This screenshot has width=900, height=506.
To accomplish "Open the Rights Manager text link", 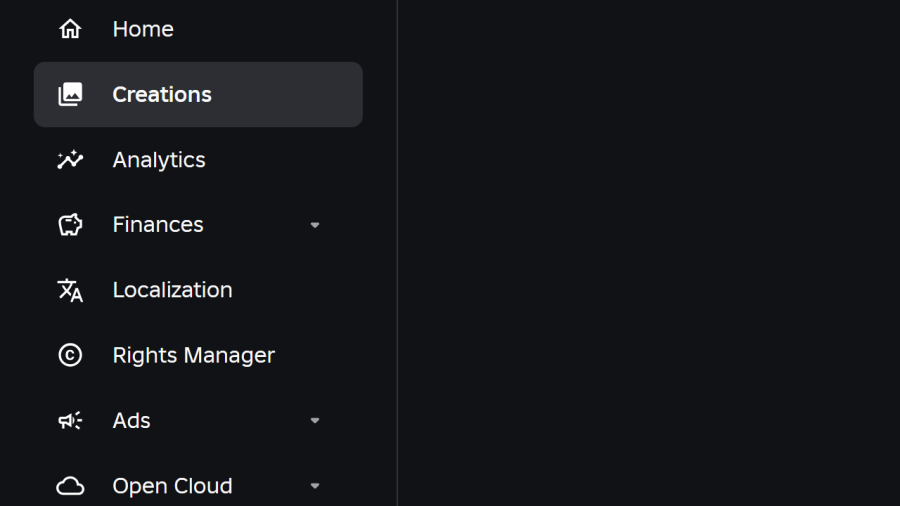I will pyautogui.click(x=193, y=355).
